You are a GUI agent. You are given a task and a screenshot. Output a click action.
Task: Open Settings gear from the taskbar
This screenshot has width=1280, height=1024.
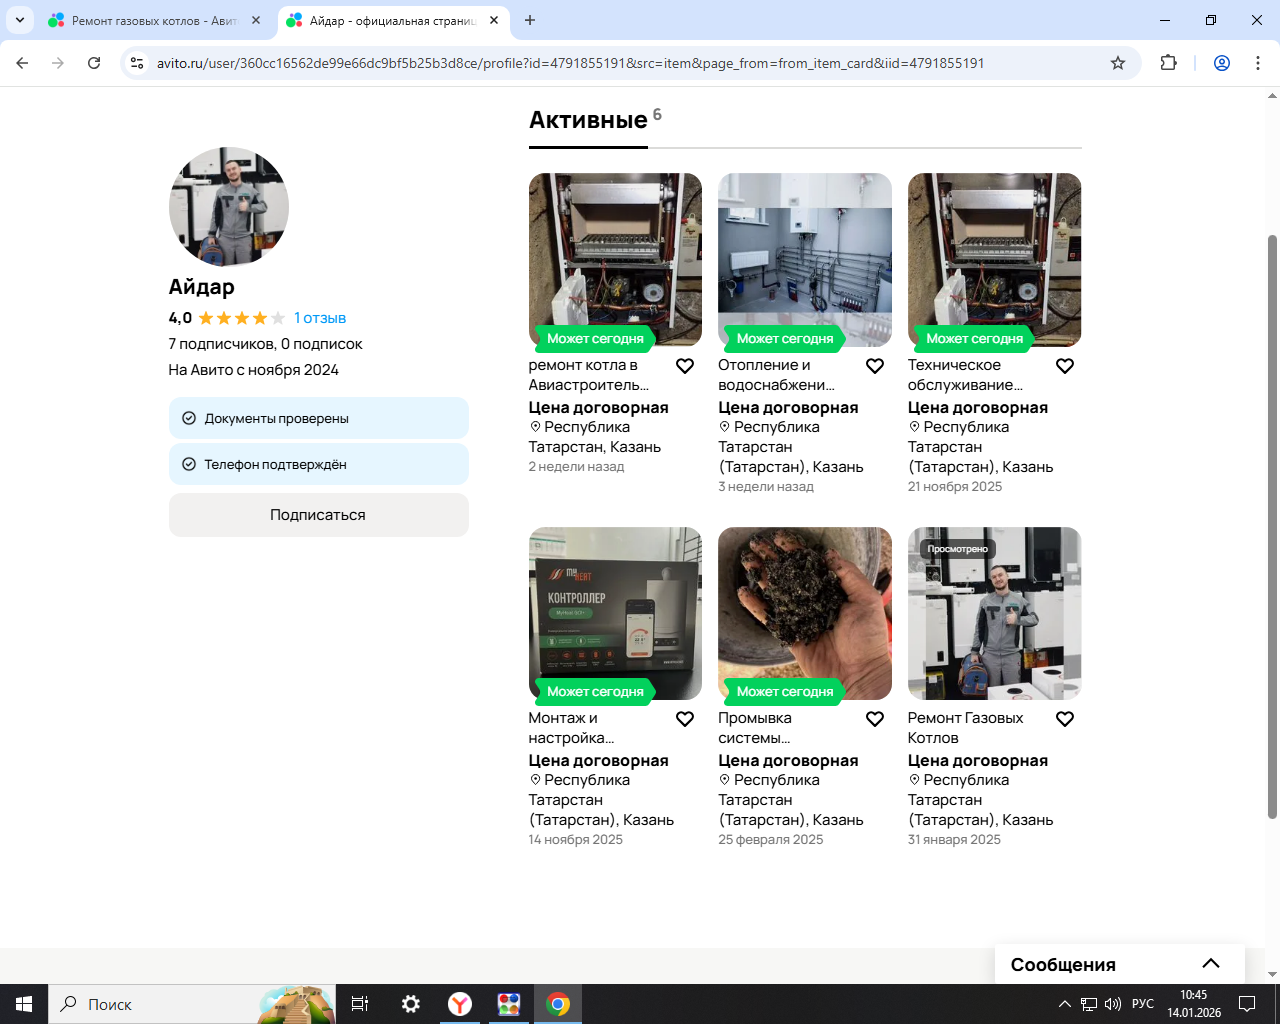coord(410,1004)
